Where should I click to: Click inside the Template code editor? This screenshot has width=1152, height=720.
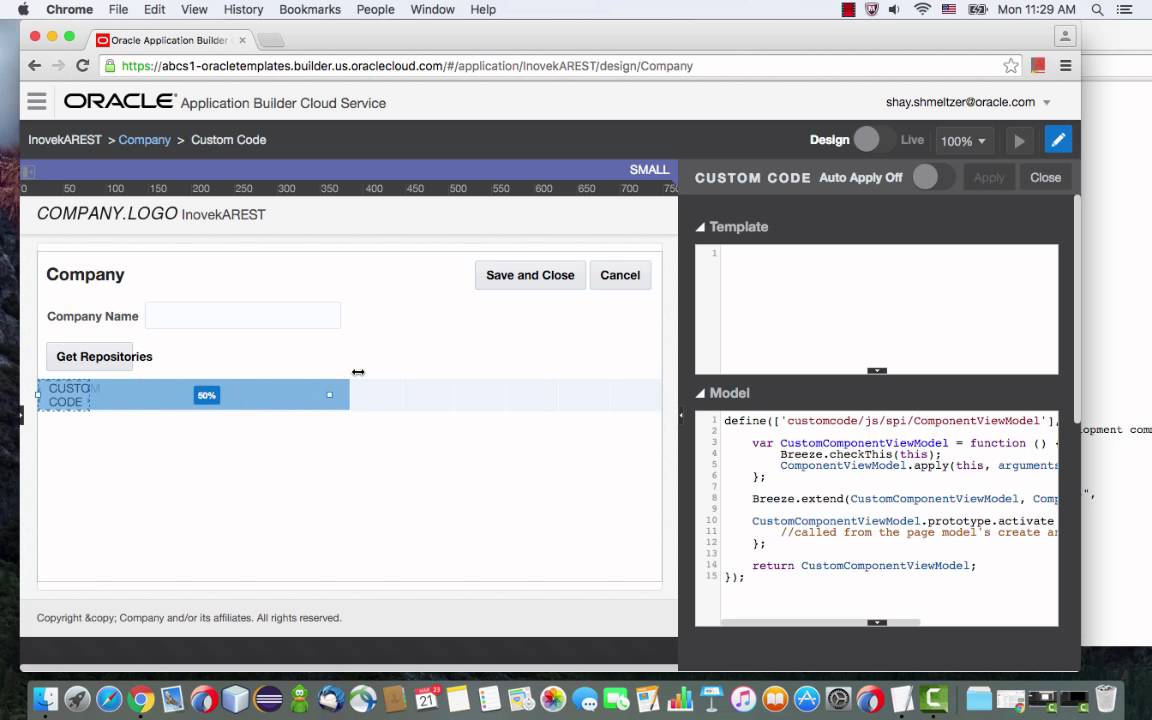(x=889, y=309)
